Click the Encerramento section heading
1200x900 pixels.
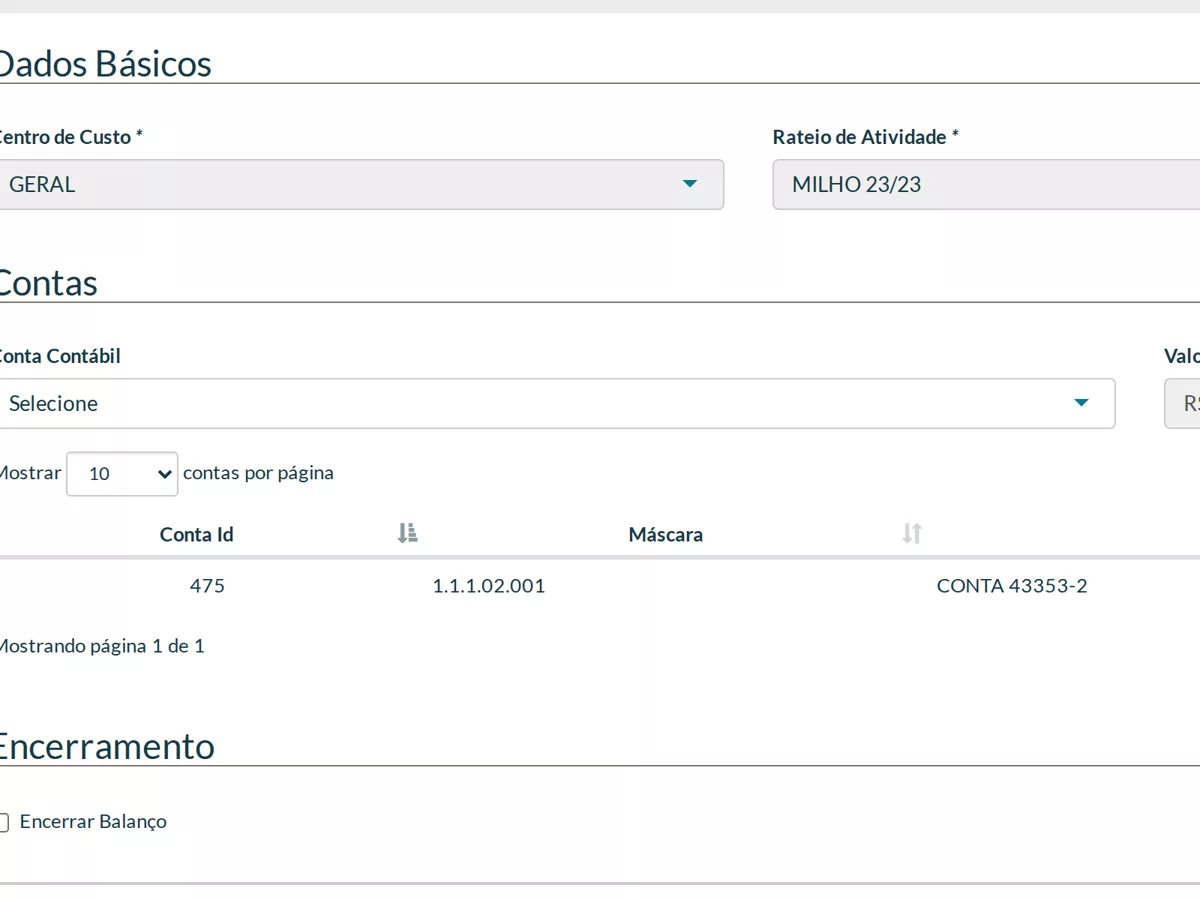point(105,747)
